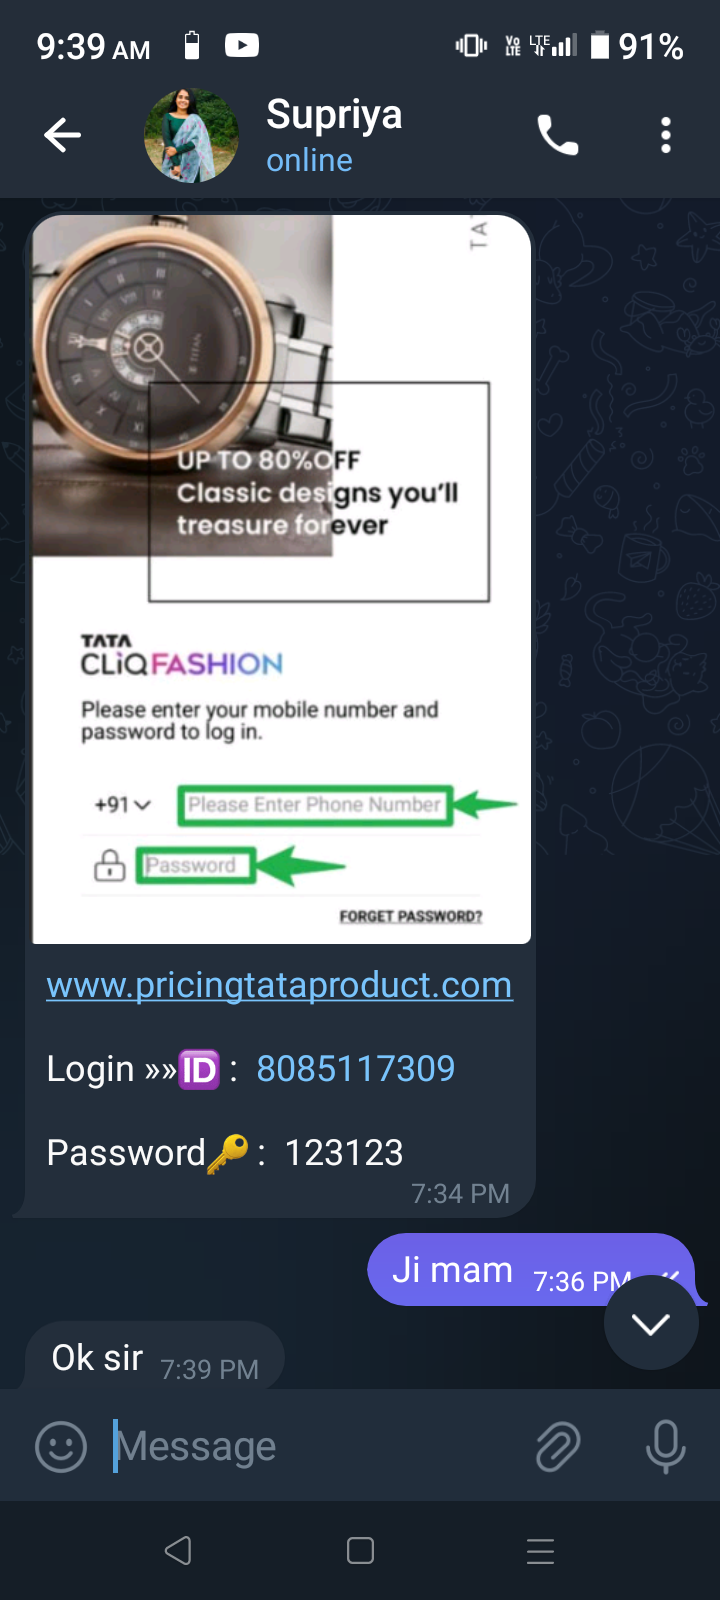Tap the microphone voice message icon
720x1600 pixels.
[666, 1446]
